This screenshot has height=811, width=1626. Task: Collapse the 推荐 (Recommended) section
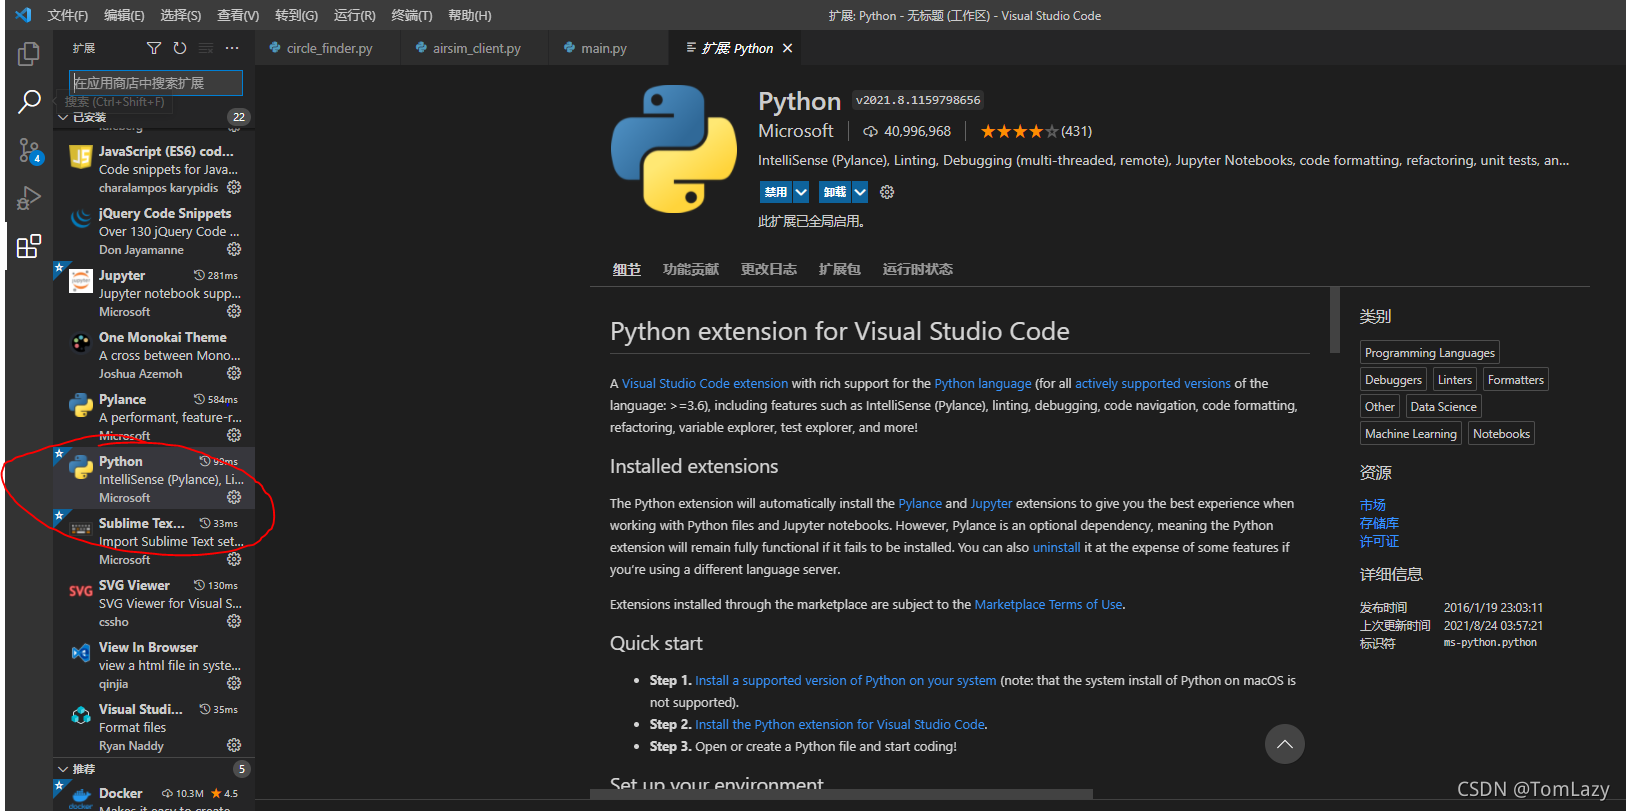[64, 769]
